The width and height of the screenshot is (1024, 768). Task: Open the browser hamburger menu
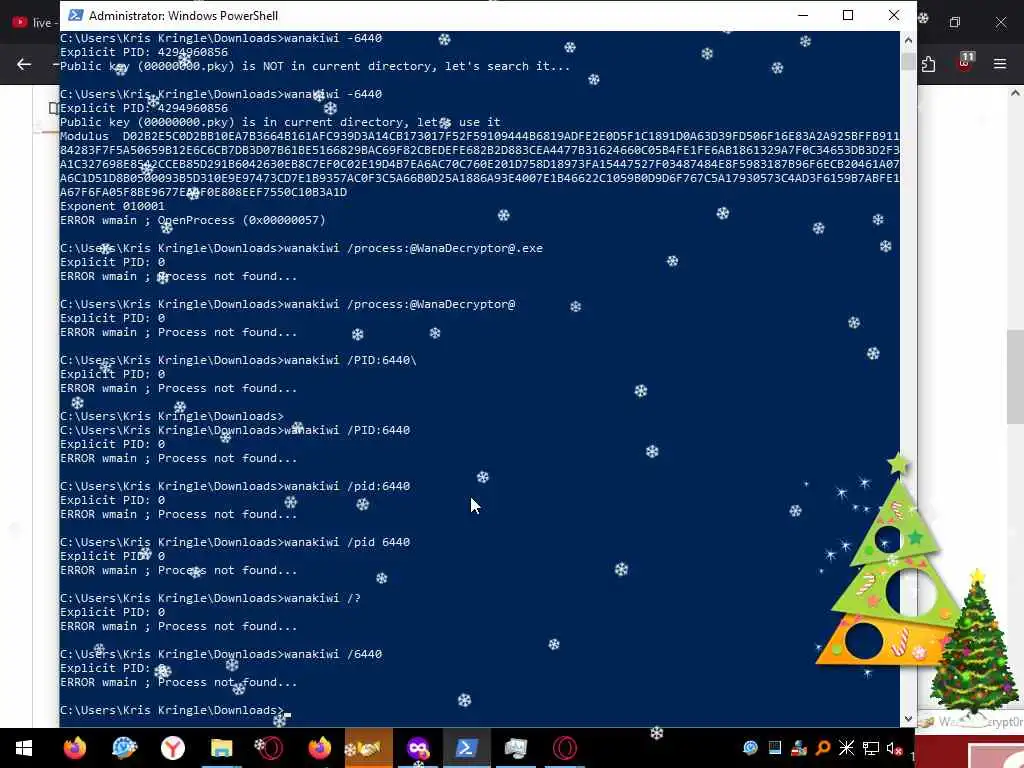pos(1000,64)
